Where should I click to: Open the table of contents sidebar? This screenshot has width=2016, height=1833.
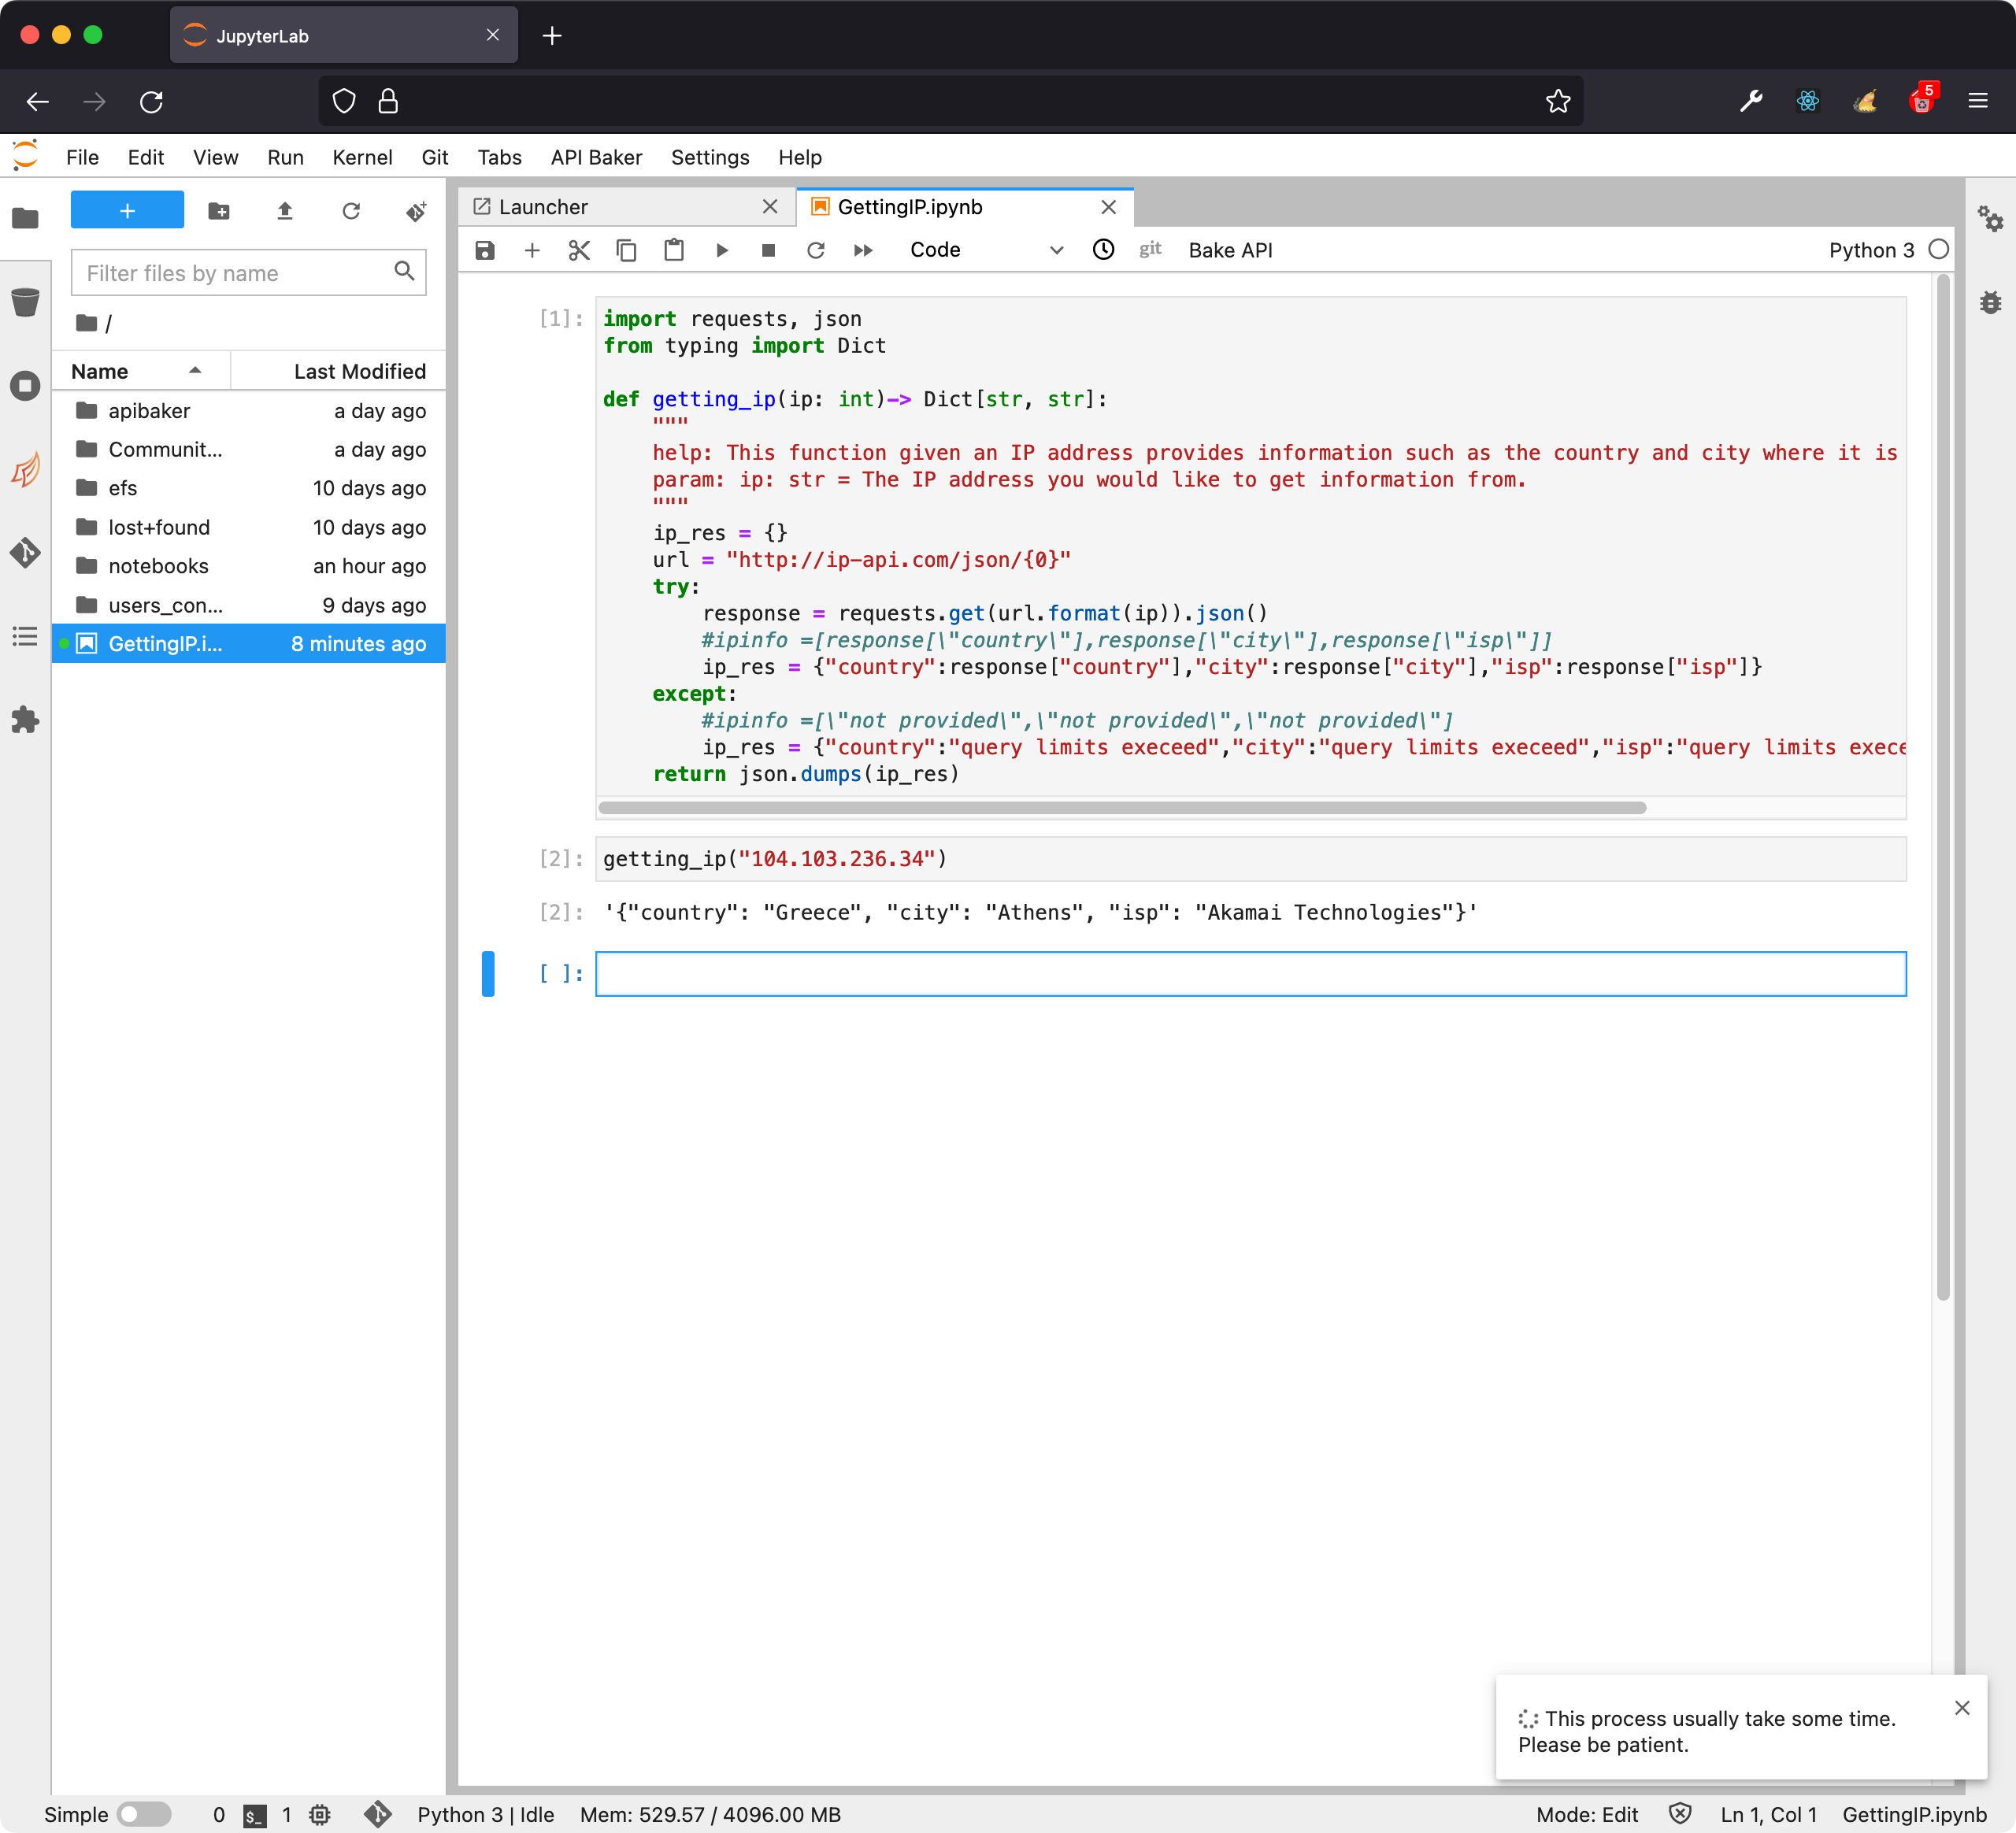25,636
